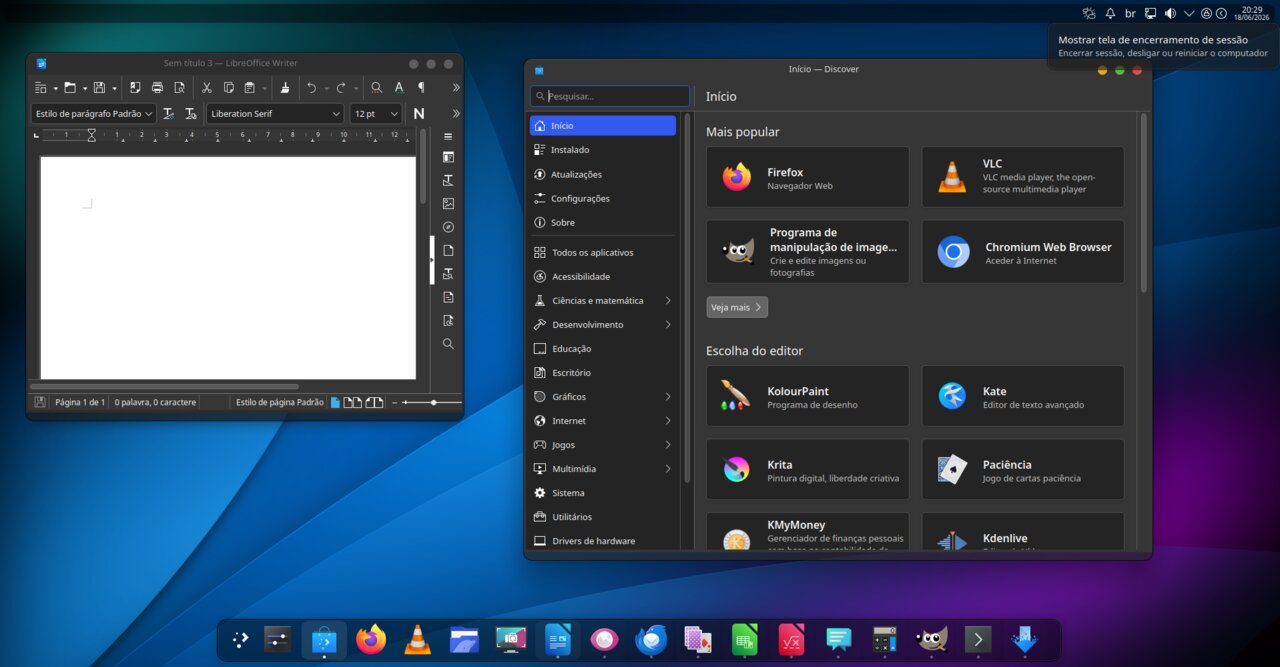Click the Discover content vertical scrollbar
This screenshot has width=1280, height=667.
click(1144, 204)
